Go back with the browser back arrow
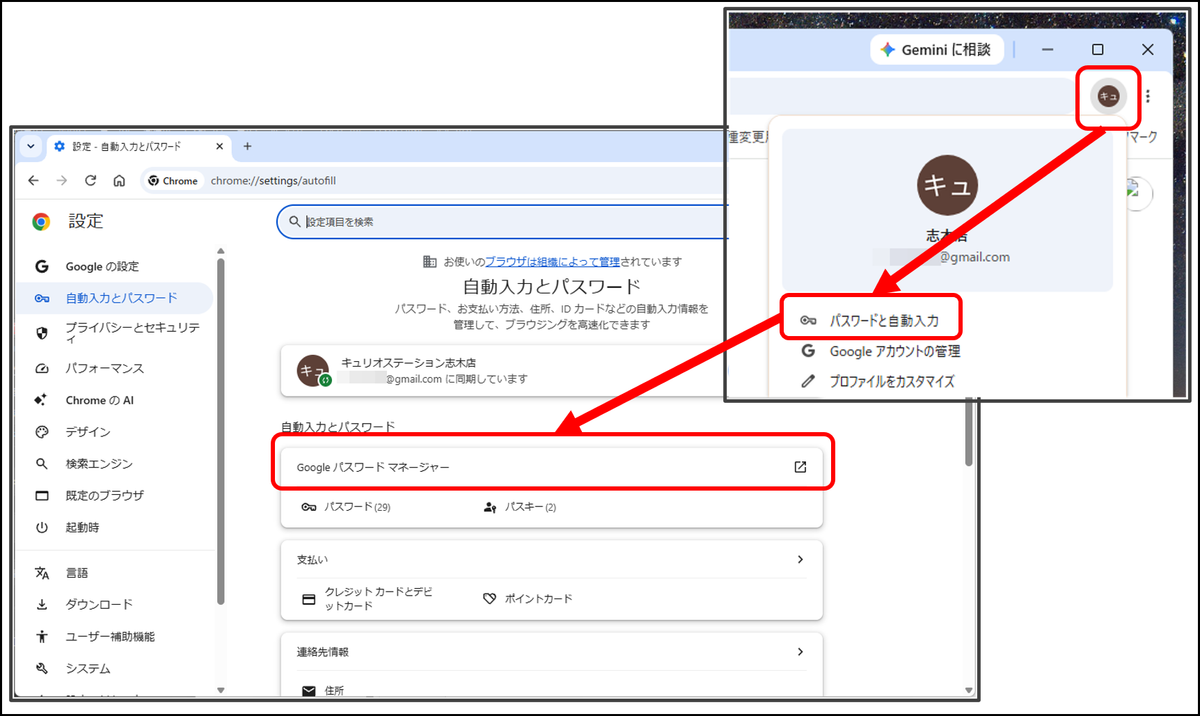 pos(33,181)
